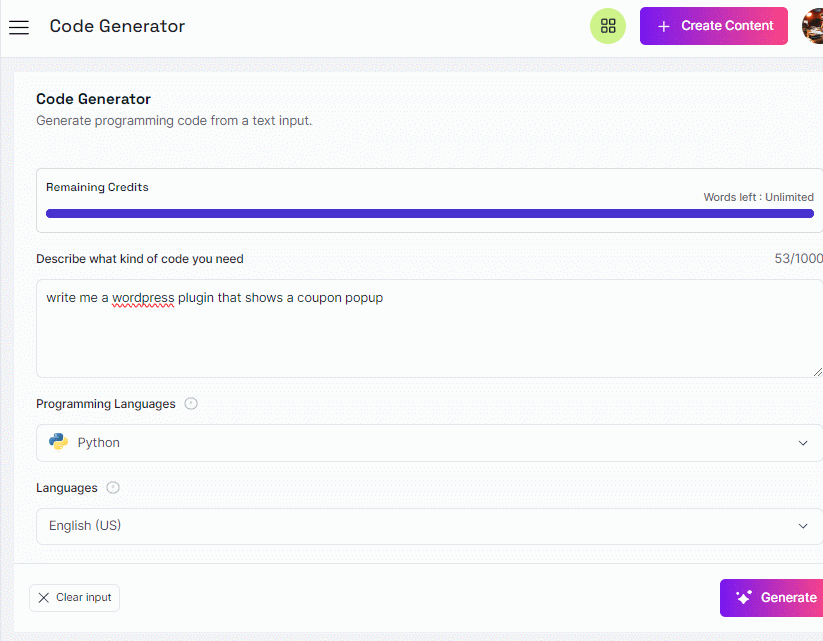This screenshot has width=823, height=641.
Task: Open the user profile avatar
Action: (813, 26)
